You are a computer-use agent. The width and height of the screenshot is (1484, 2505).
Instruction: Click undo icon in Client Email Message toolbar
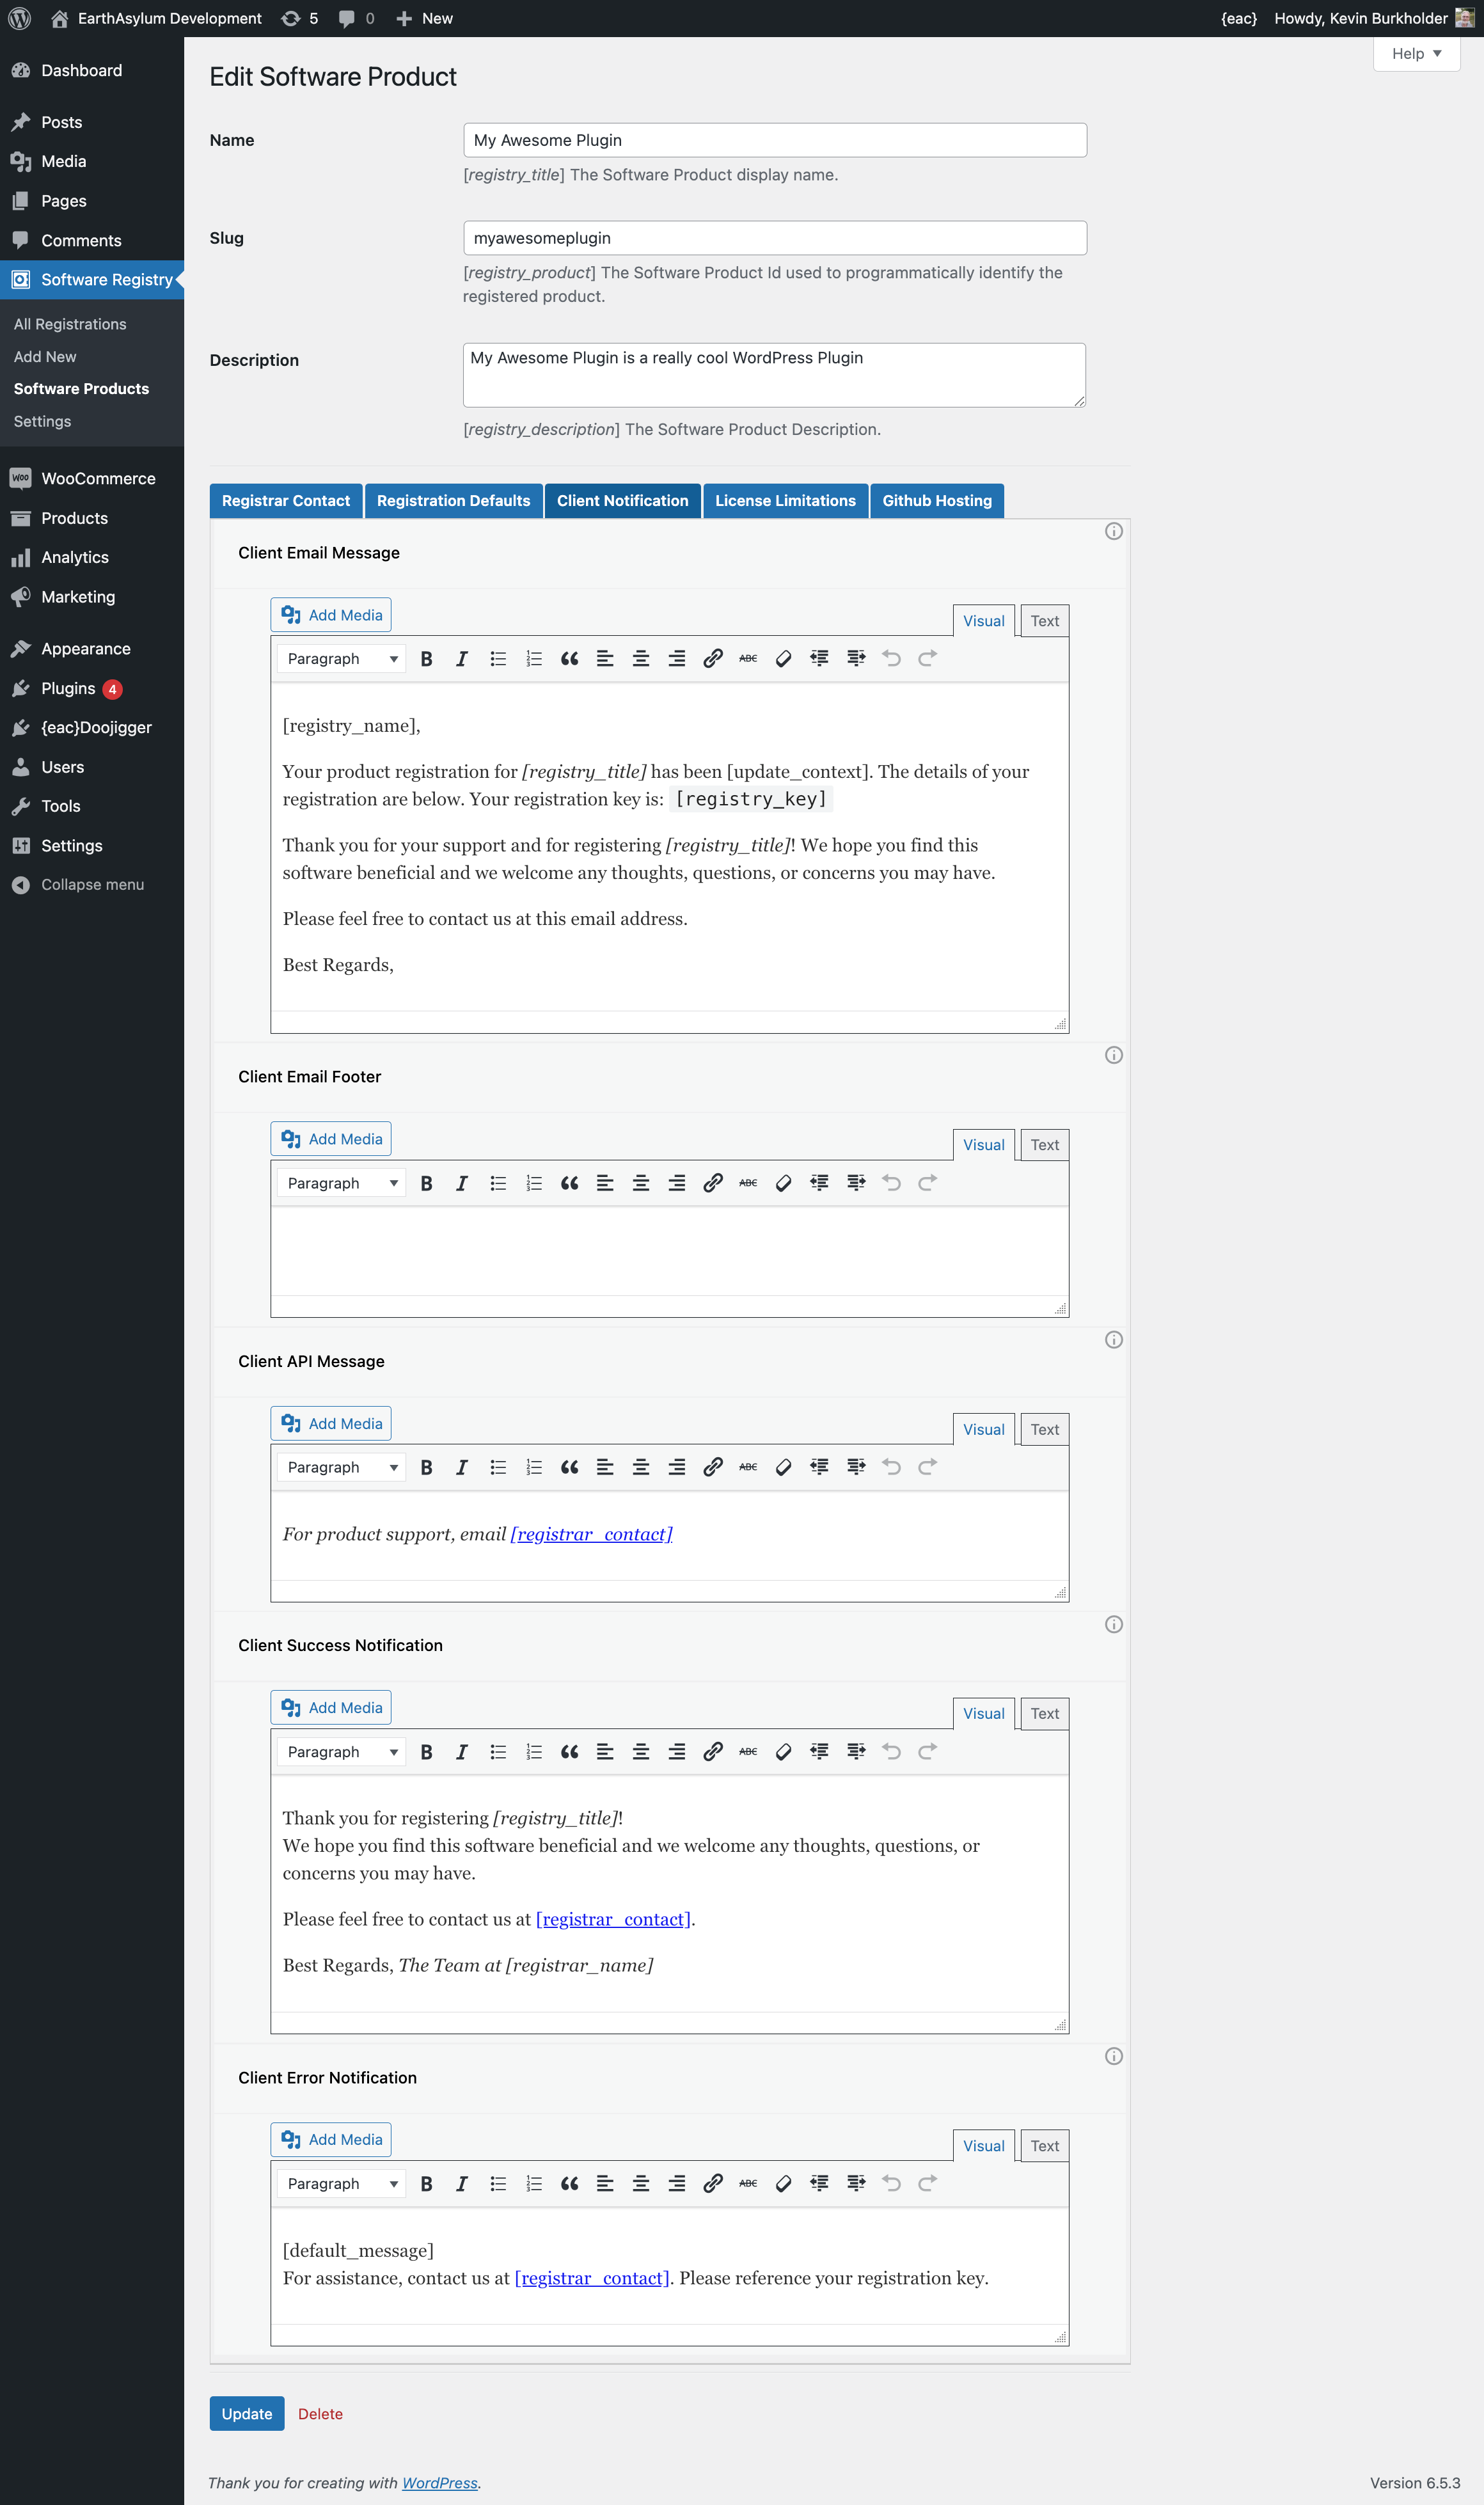point(891,658)
